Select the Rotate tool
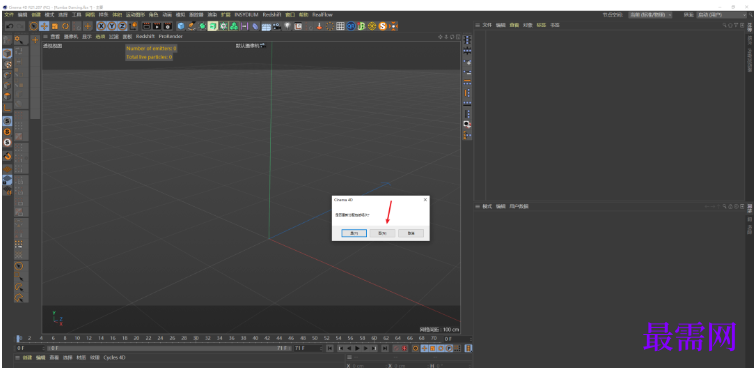The image size is (755, 368). 65,26
